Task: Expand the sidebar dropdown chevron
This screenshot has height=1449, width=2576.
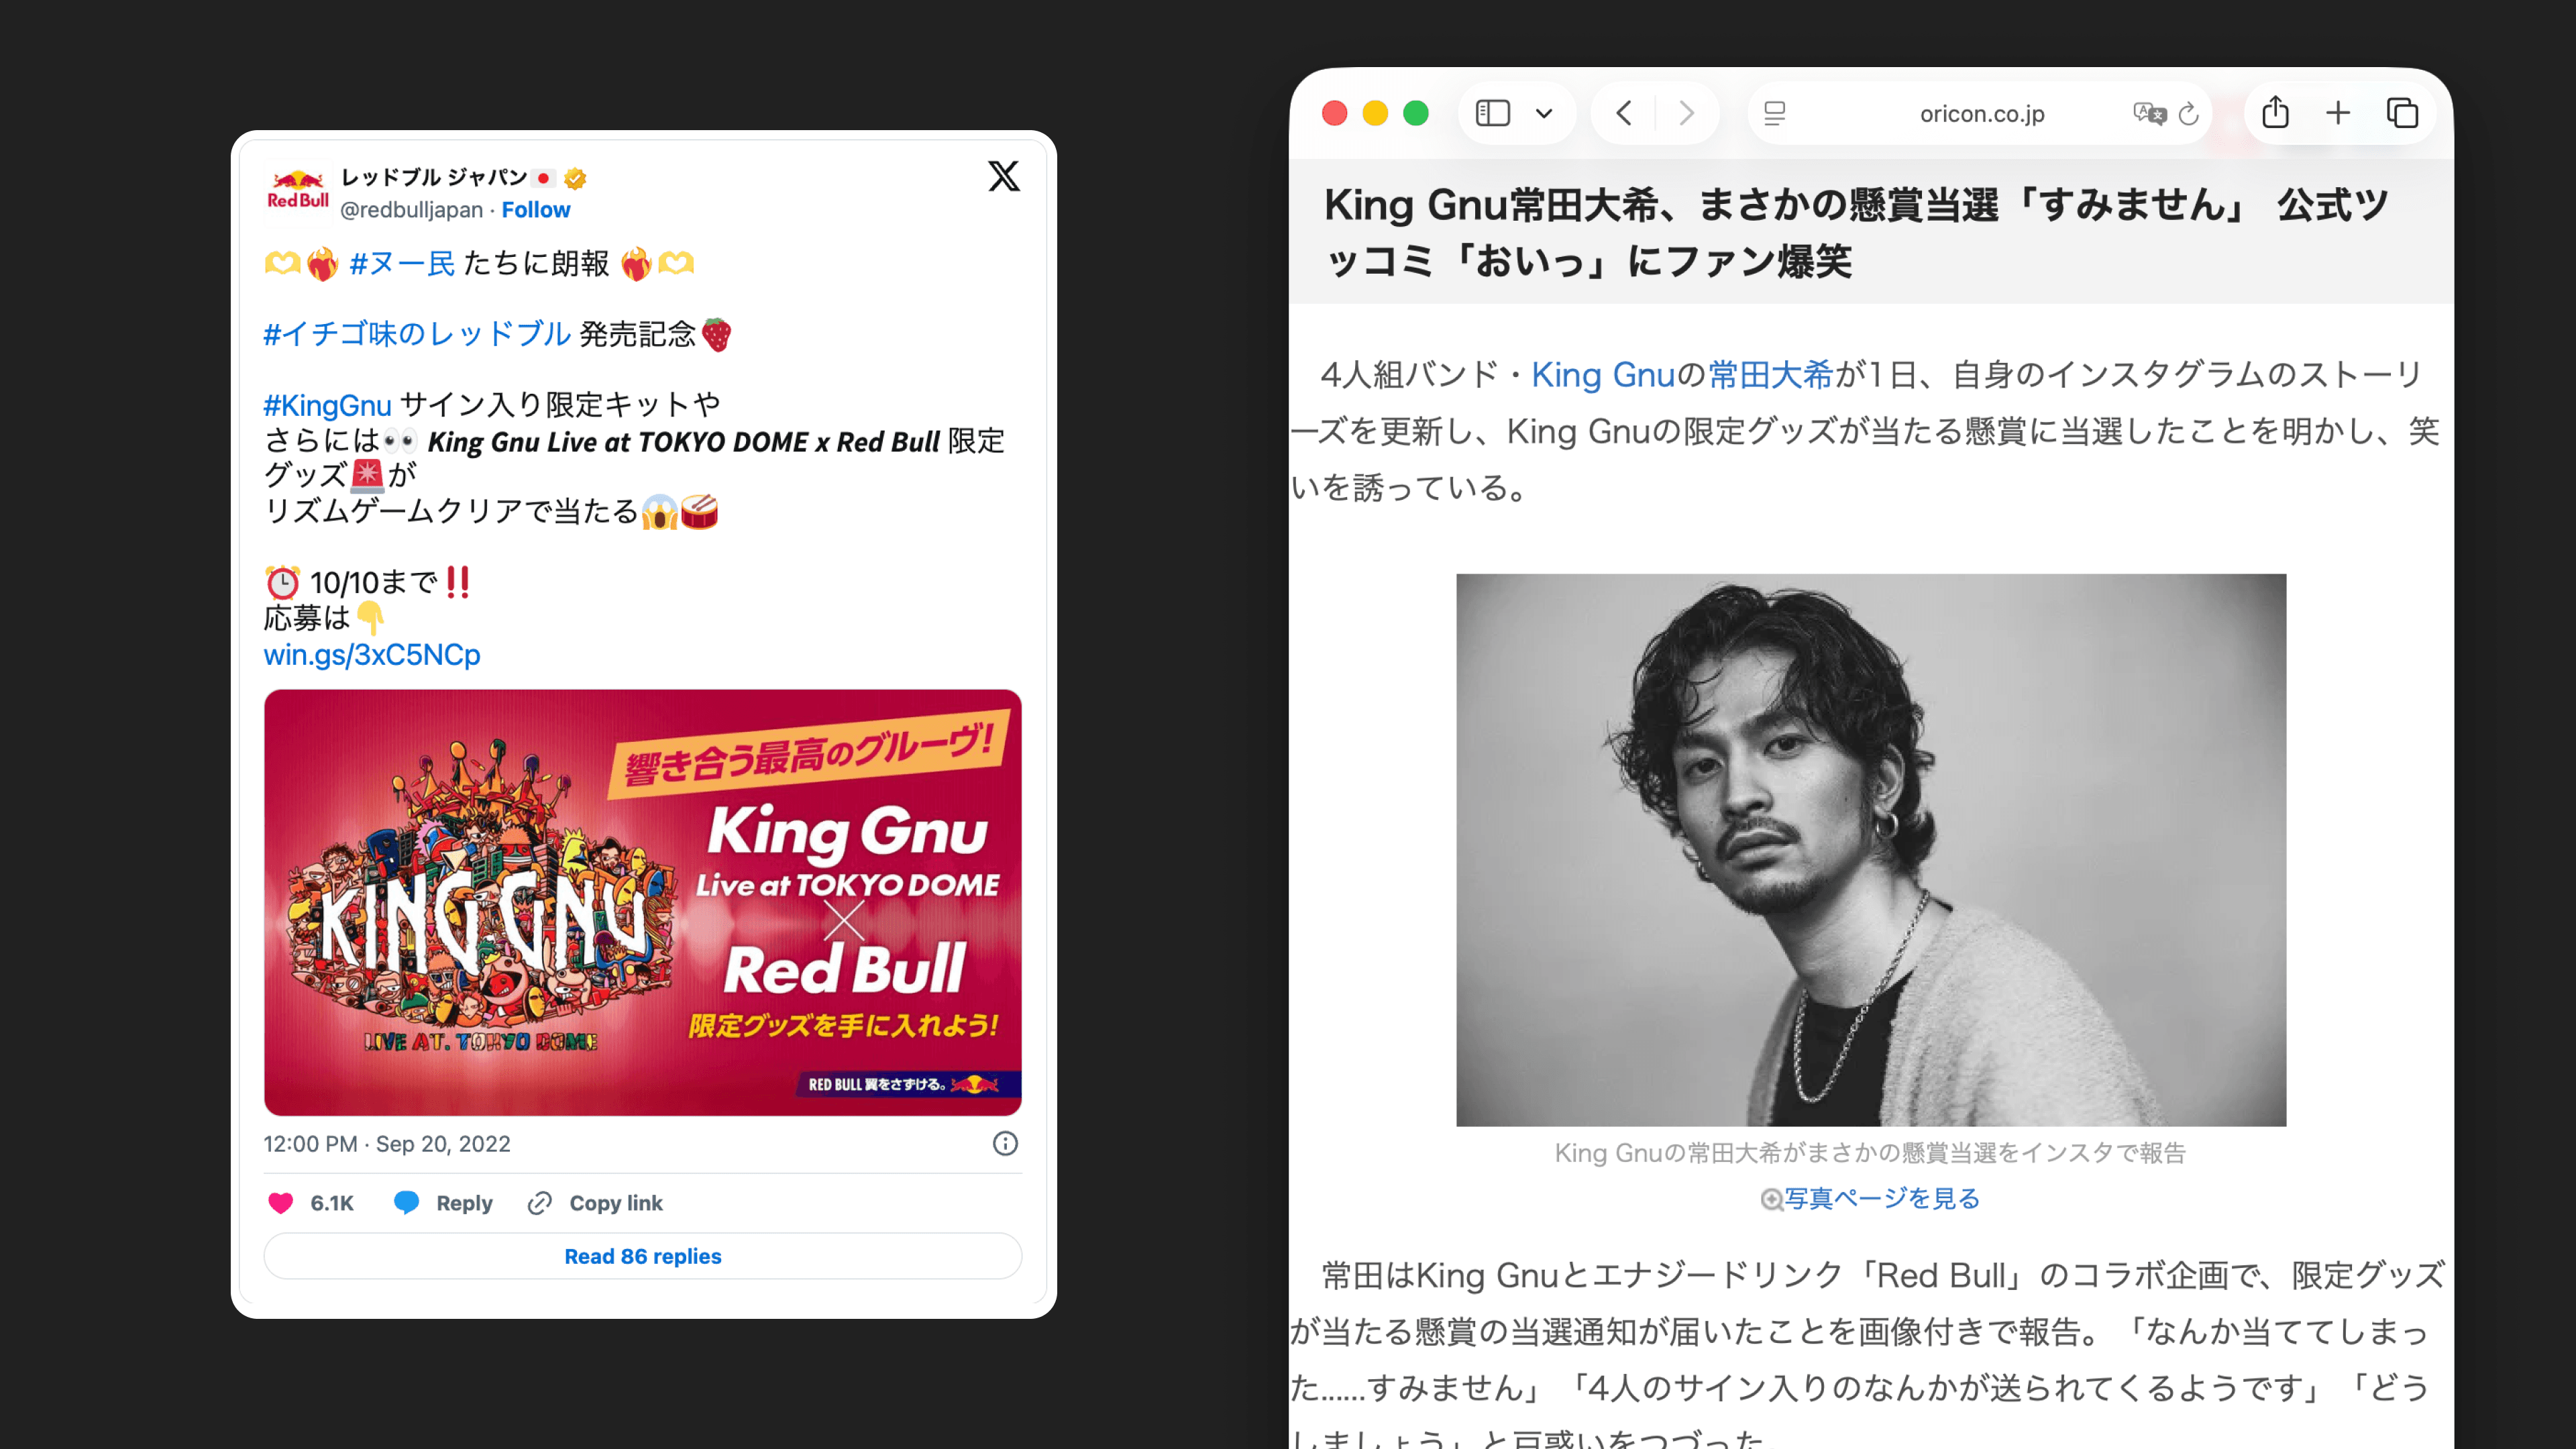Action: click(x=1544, y=113)
